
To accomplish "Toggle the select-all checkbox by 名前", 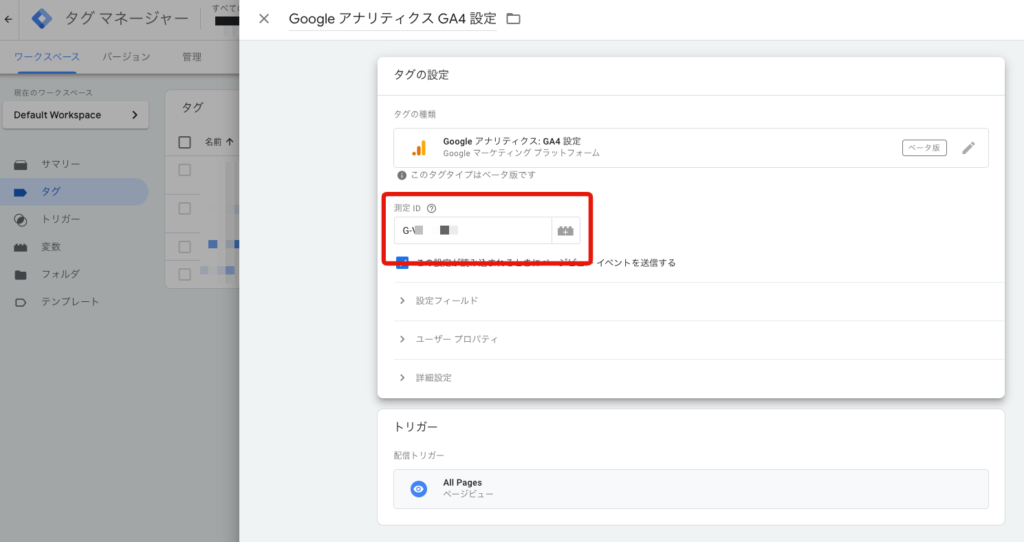I will 185,142.
